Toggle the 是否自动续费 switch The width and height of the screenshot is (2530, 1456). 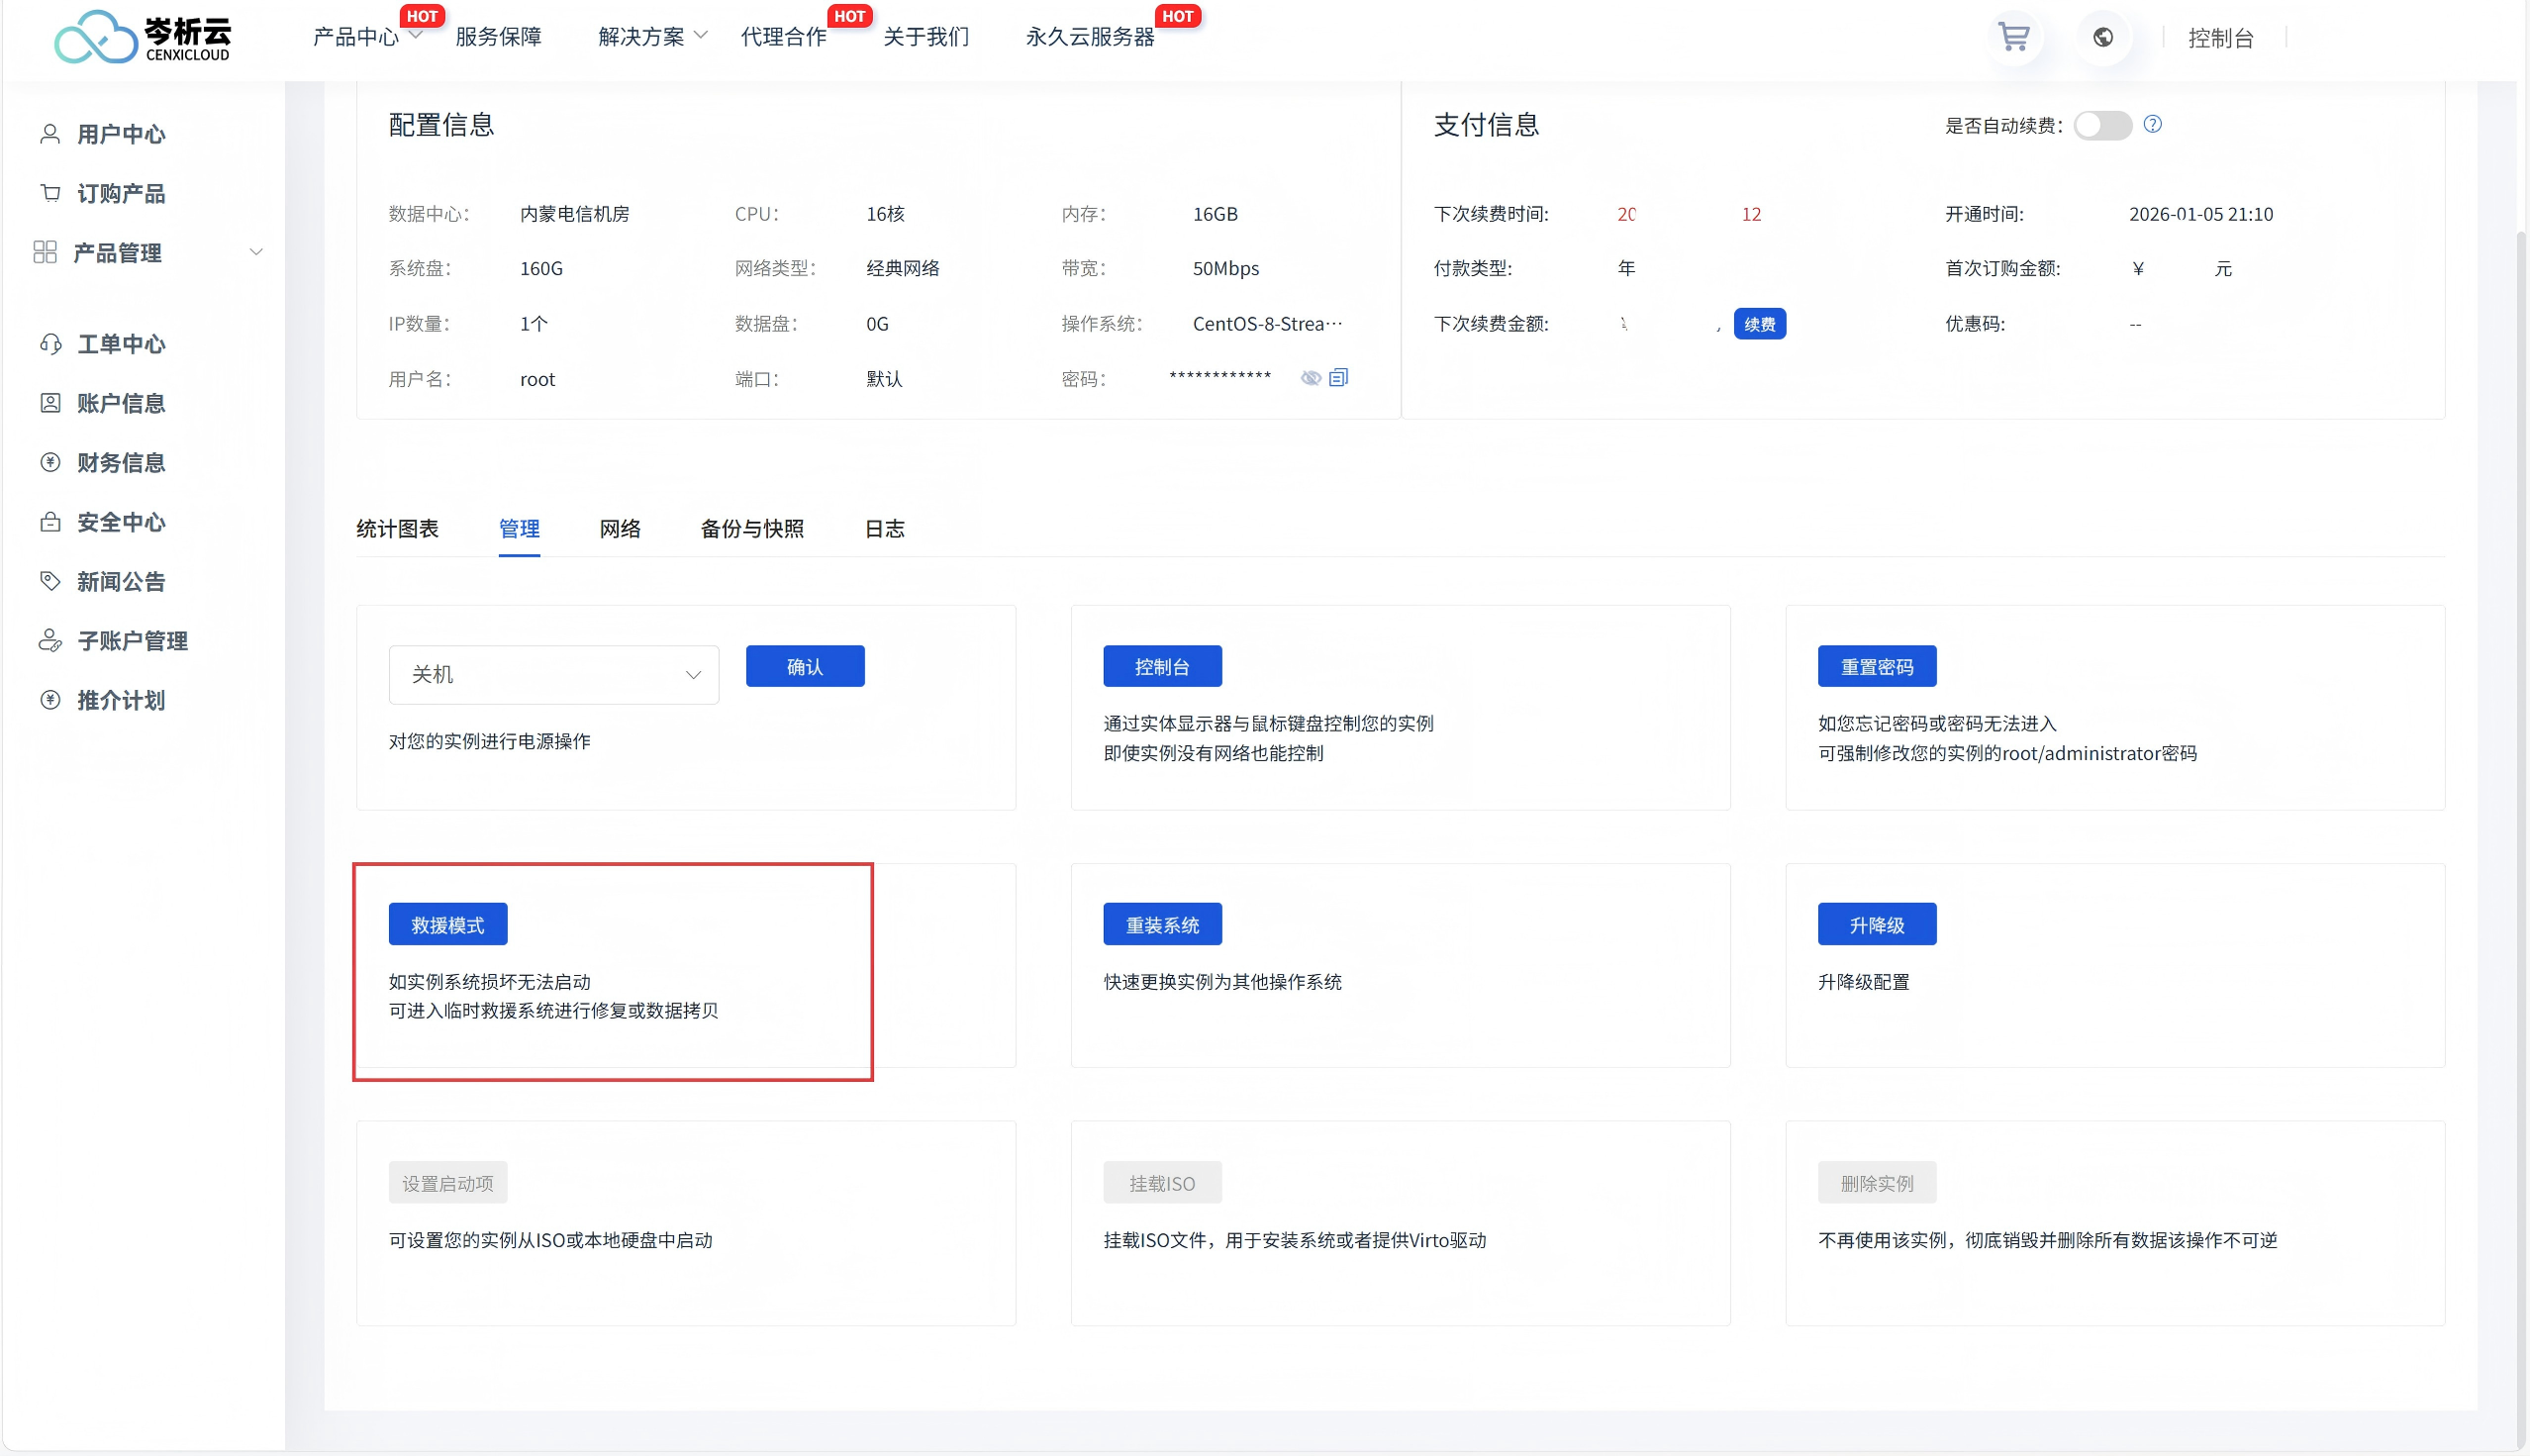(x=2102, y=125)
